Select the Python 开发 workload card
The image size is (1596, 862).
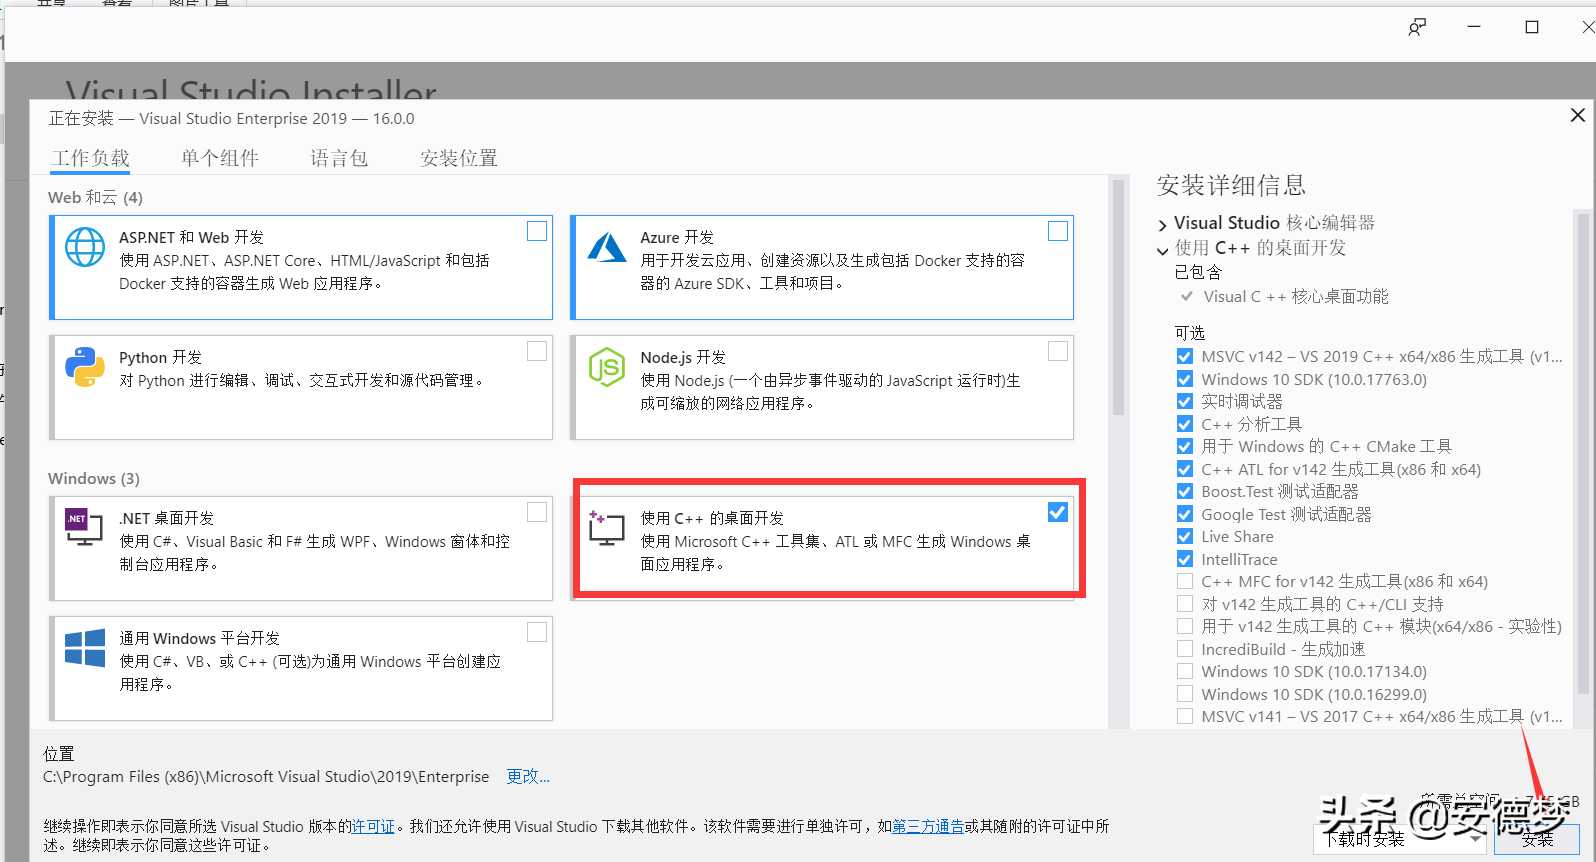click(x=301, y=387)
